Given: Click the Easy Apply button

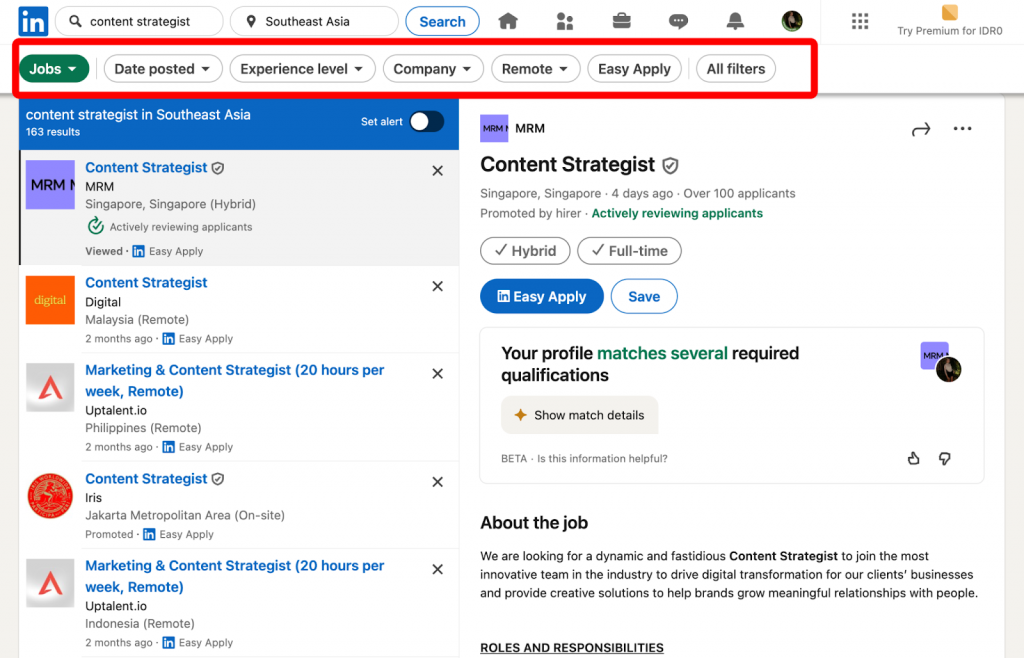Looking at the screenshot, I should 541,296.
